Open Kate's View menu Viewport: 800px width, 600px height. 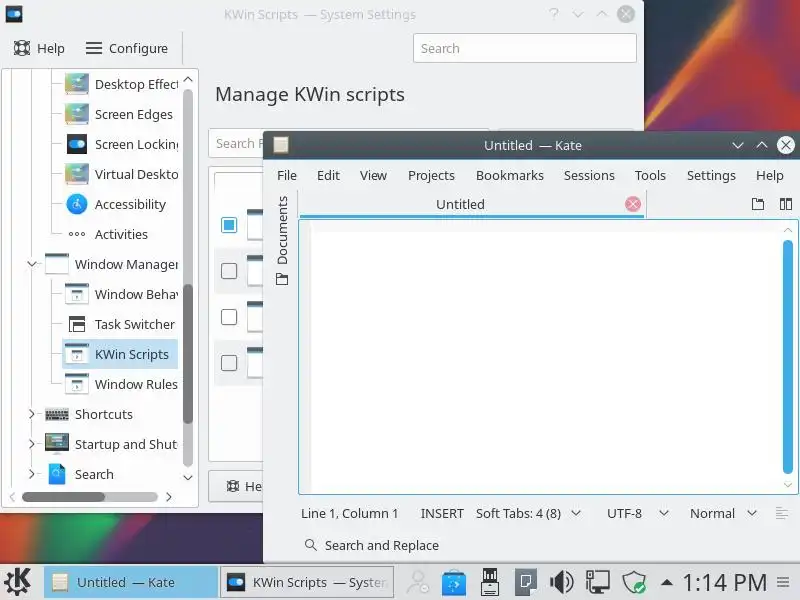point(373,176)
